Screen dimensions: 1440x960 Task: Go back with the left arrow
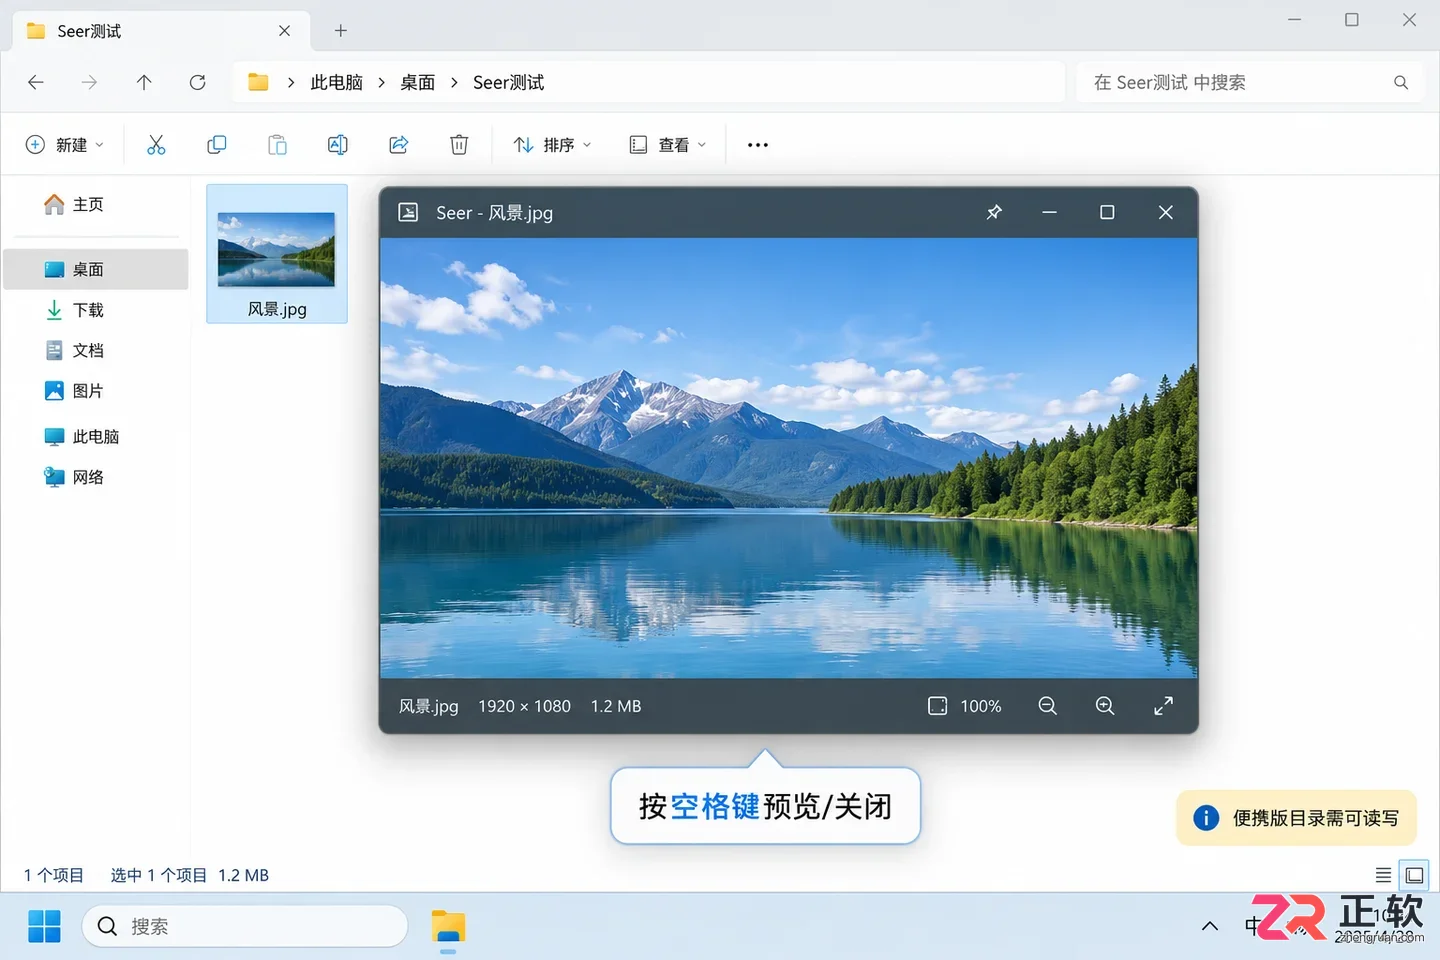(36, 82)
